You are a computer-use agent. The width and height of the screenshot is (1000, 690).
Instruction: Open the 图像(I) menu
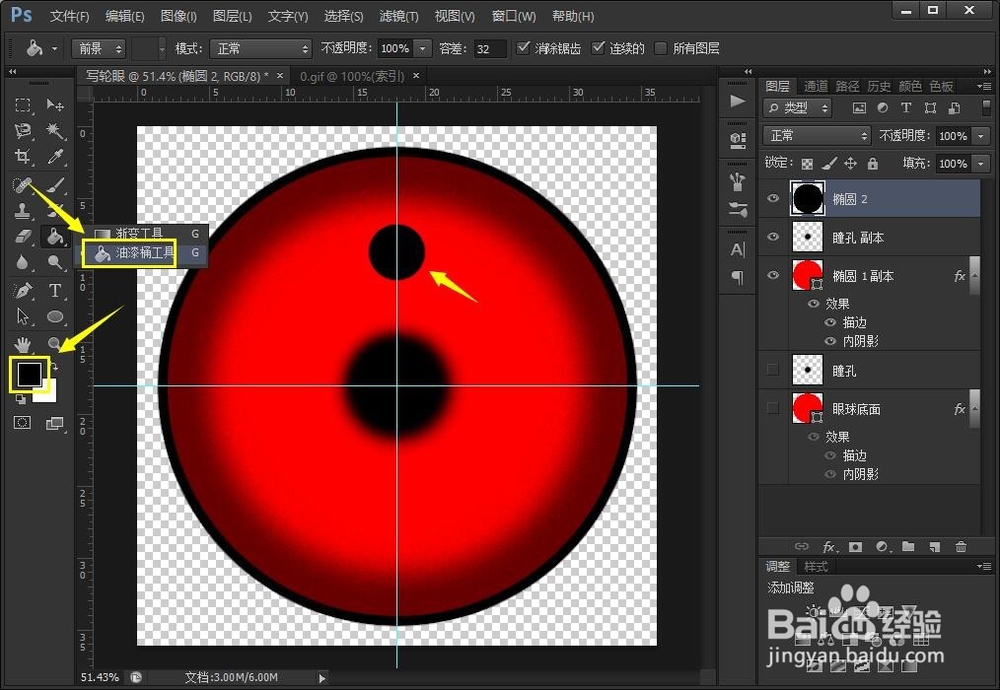pos(179,16)
